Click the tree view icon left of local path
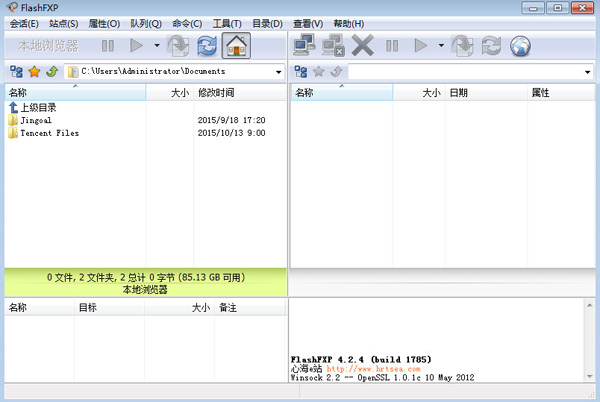 pyautogui.click(x=15, y=71)
